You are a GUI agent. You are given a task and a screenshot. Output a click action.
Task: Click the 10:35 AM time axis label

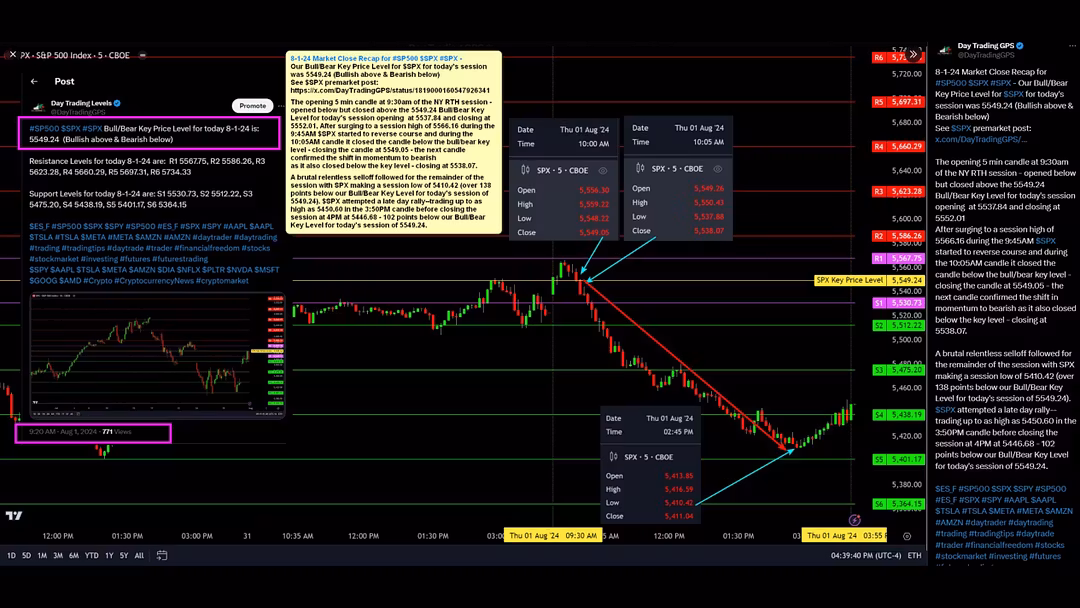click(x=298, y=536)
